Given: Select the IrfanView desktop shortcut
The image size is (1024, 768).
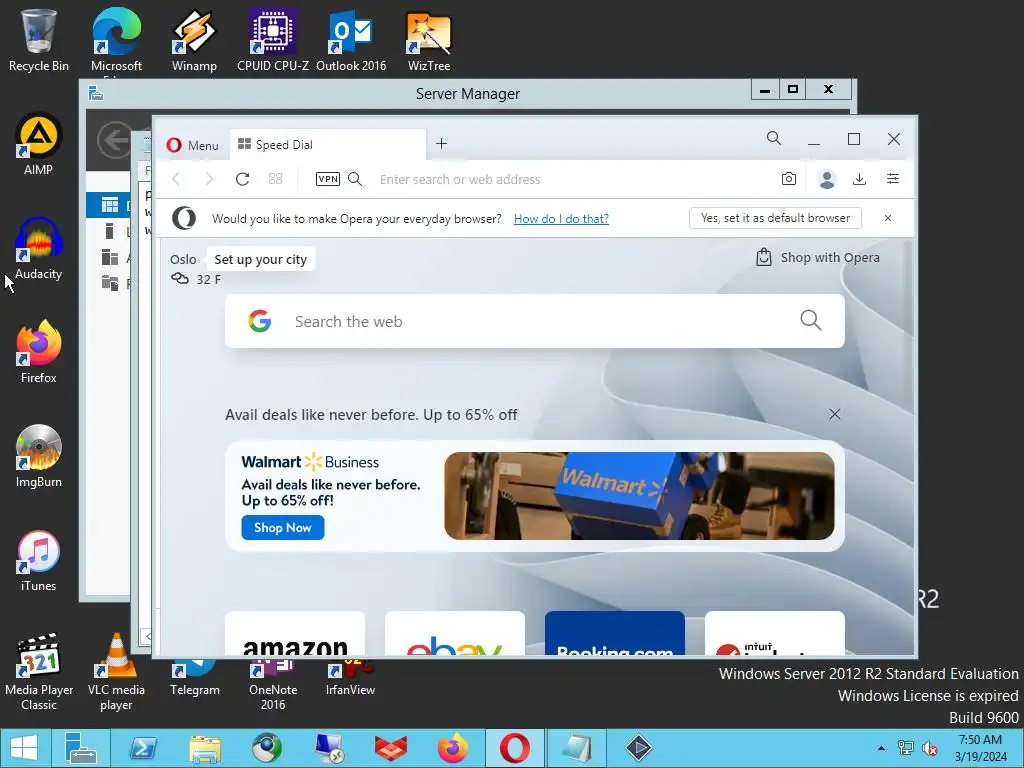Looking at the screenshot, I should (350, 676).
